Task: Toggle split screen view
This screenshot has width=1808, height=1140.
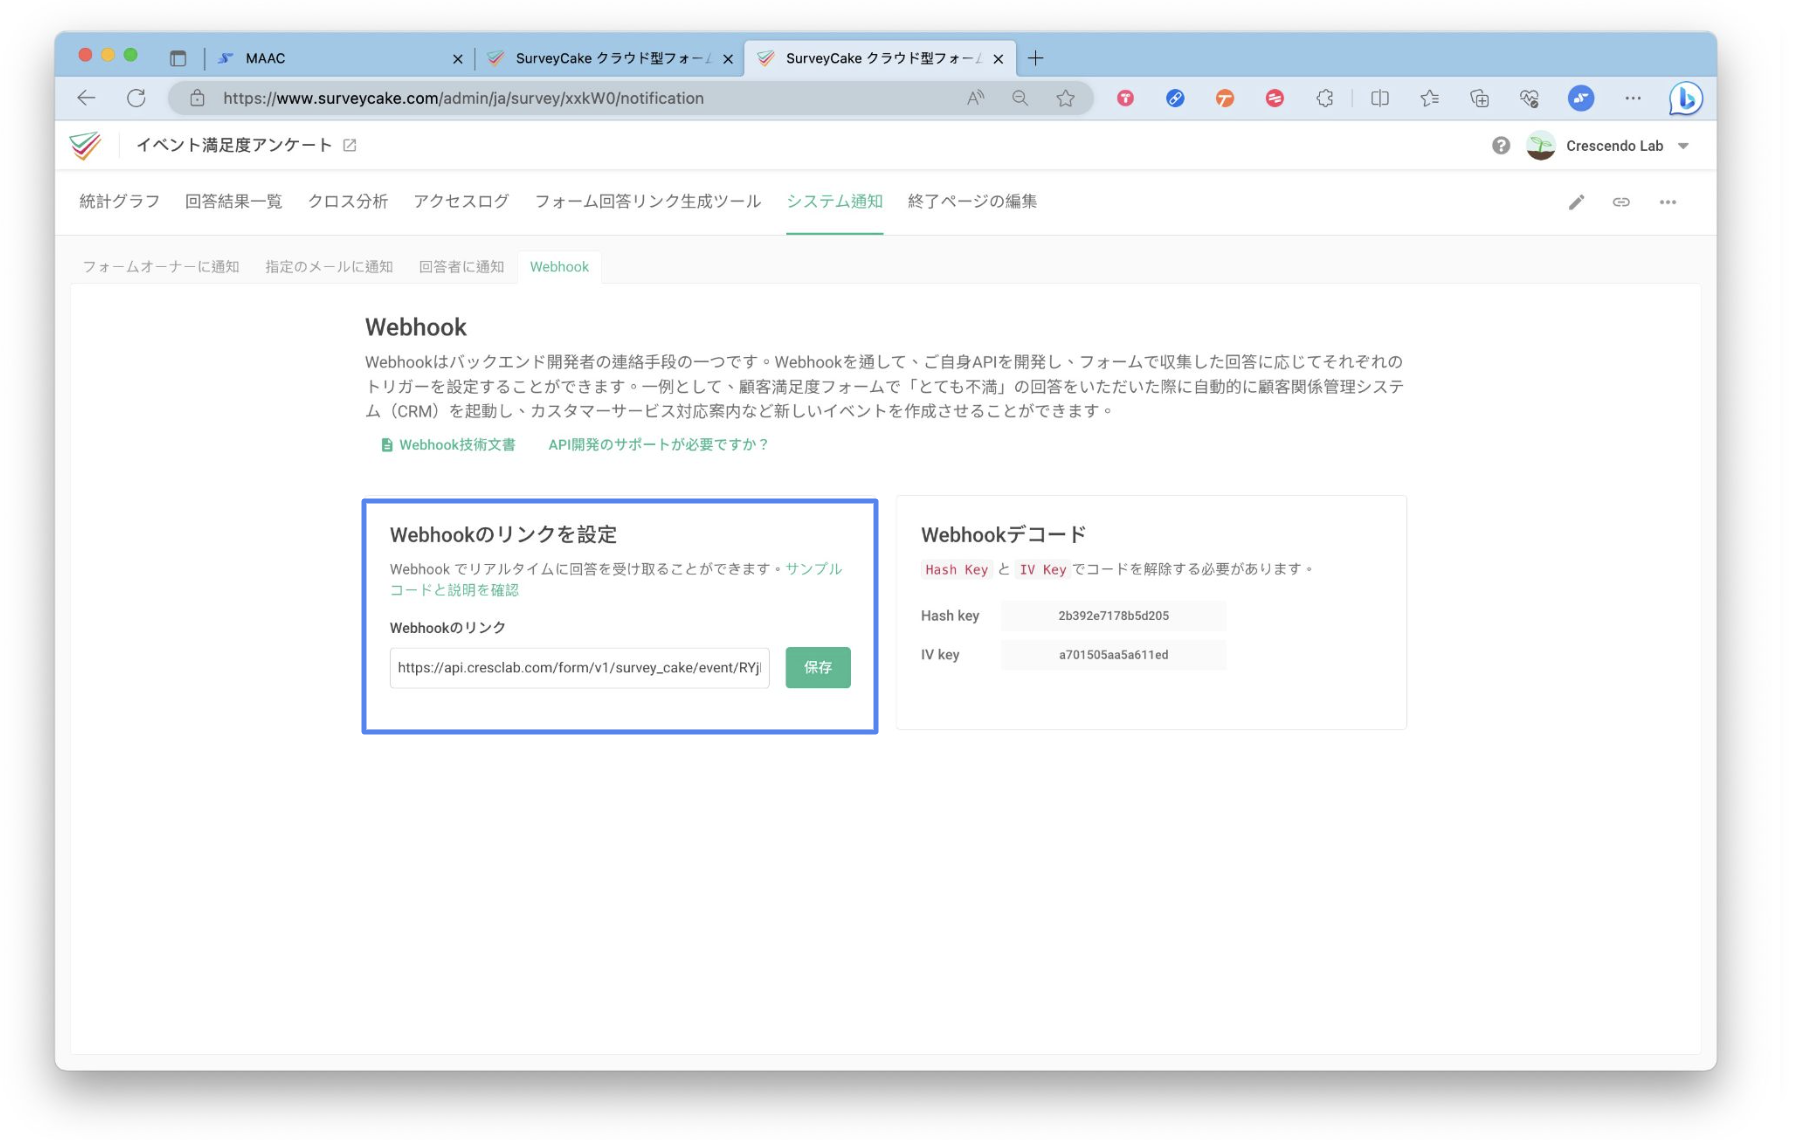Action: [1380, 98]
